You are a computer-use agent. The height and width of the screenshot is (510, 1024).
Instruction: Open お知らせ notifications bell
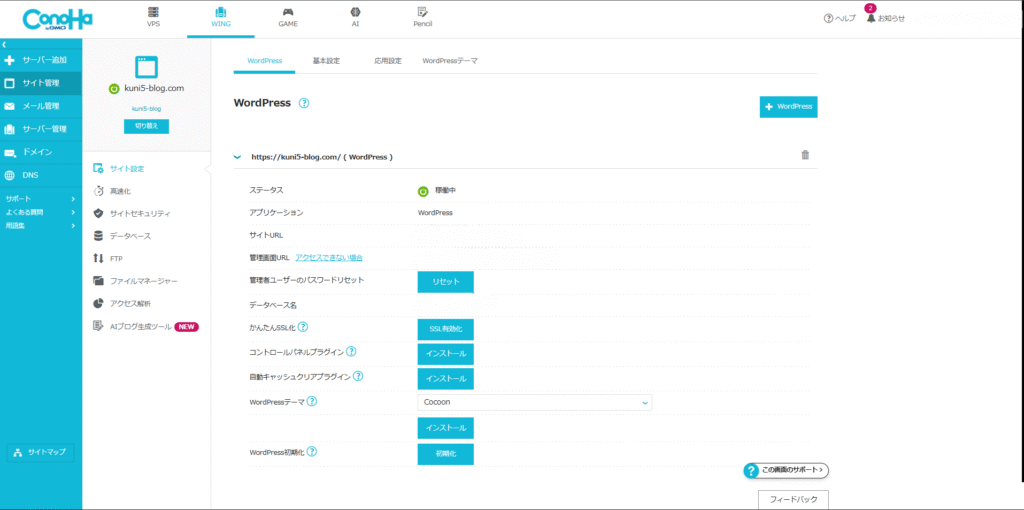tap(886, 18)
